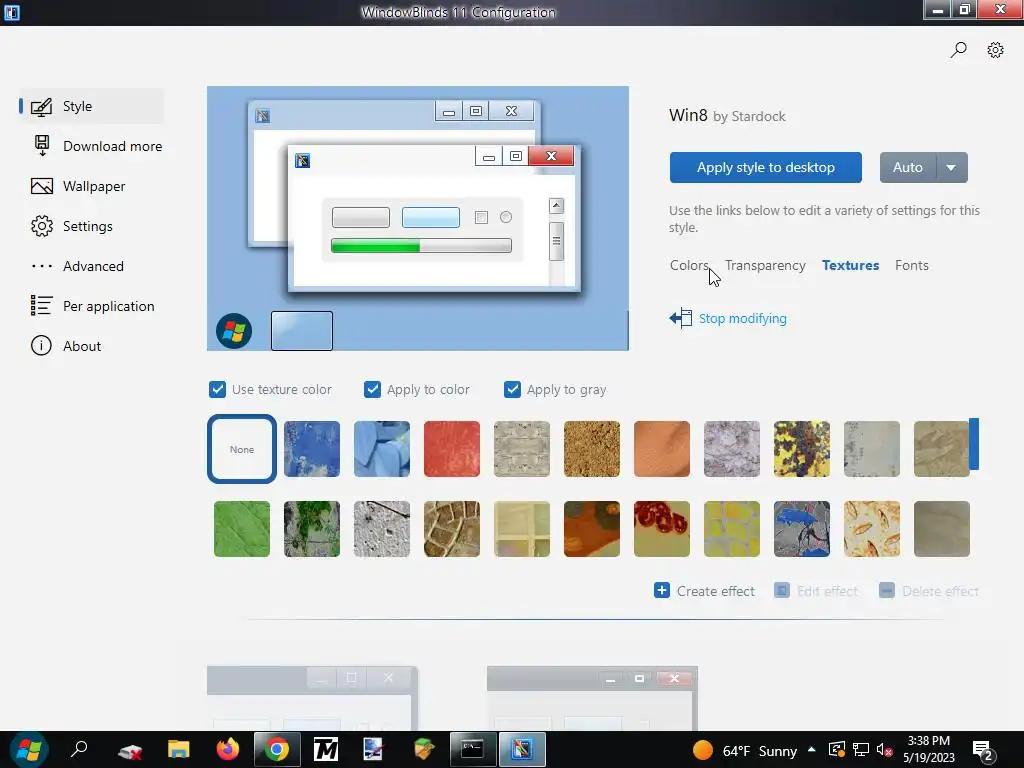This screenshot has height=768, width=1024.
Task: Open the search magnifier in the top bar
Action: coord(958,50)
